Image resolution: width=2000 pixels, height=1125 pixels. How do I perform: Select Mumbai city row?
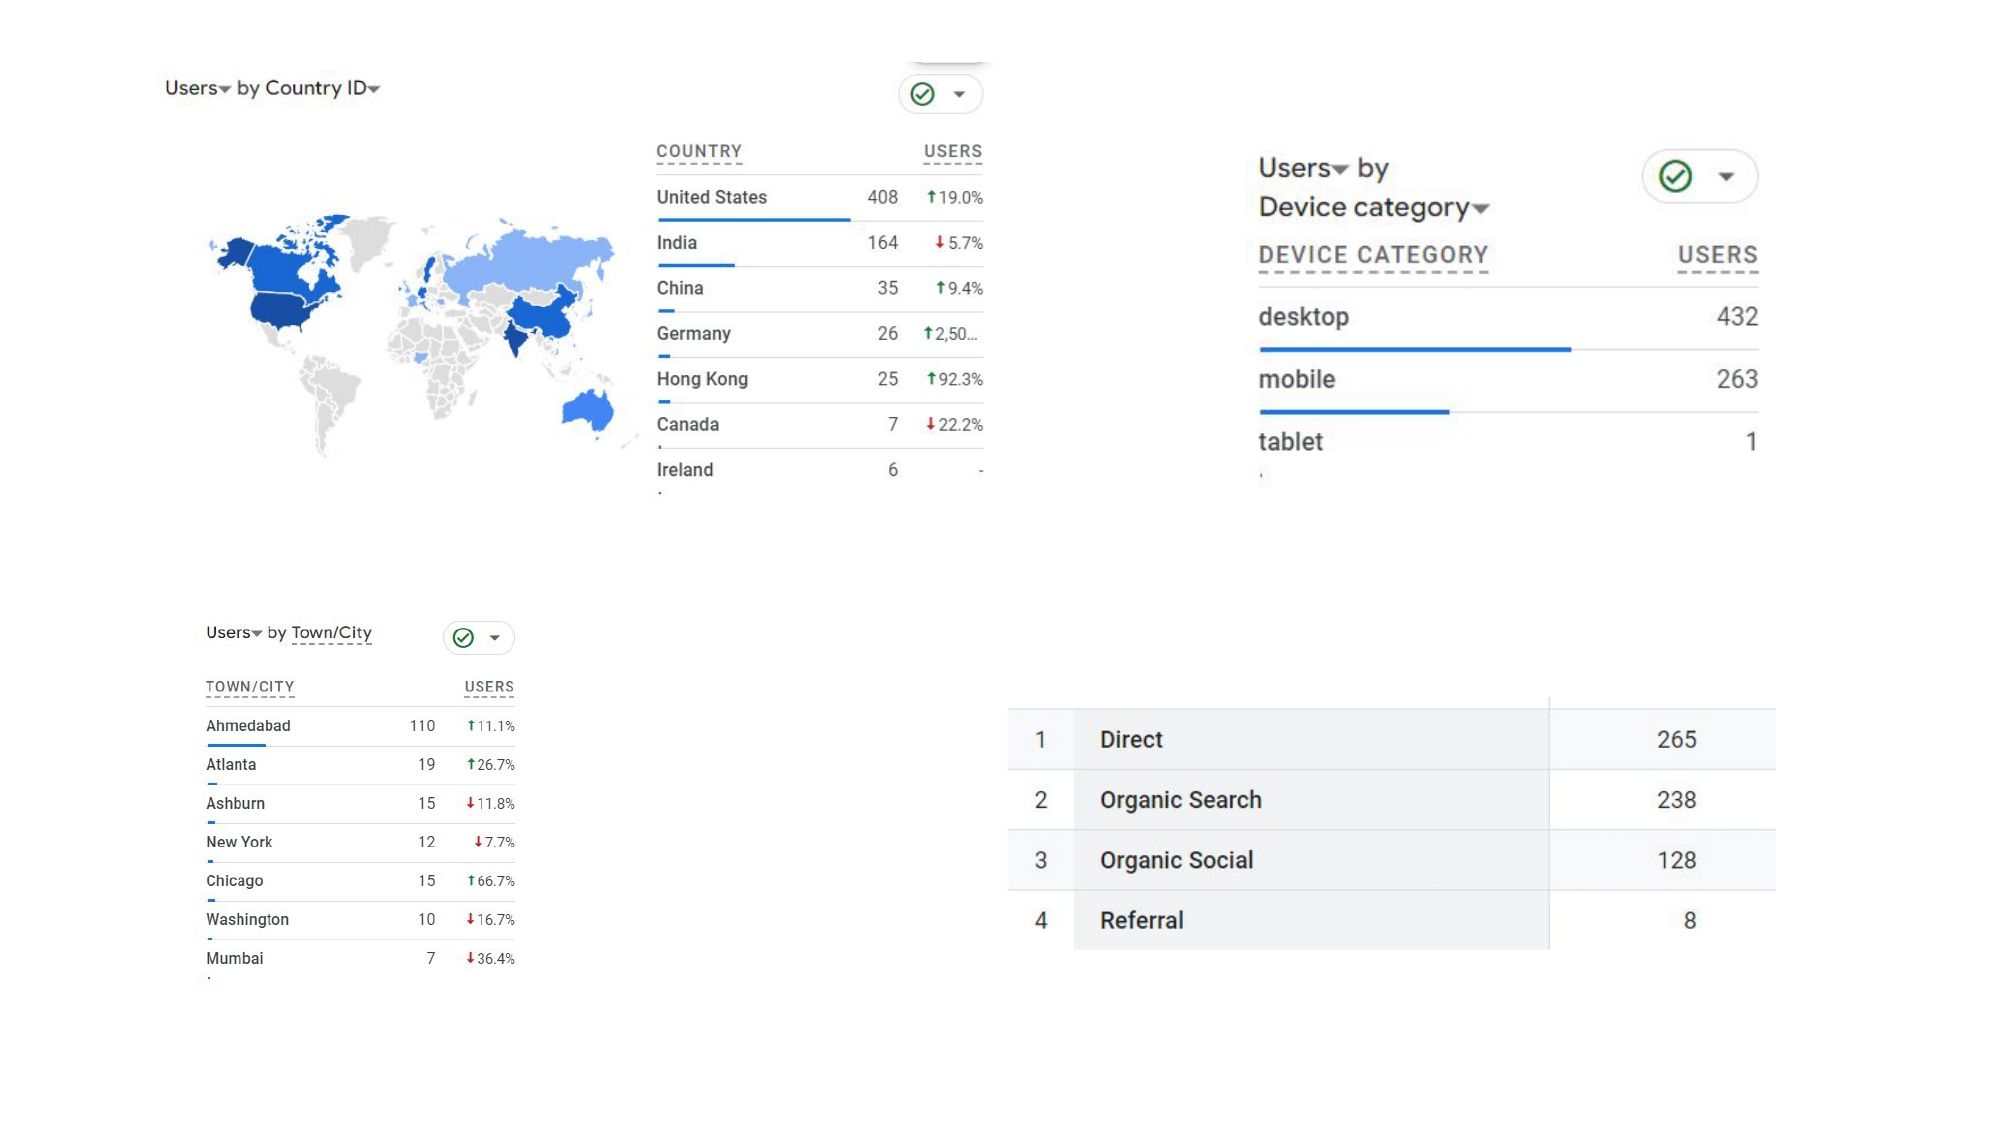[360, 960]
